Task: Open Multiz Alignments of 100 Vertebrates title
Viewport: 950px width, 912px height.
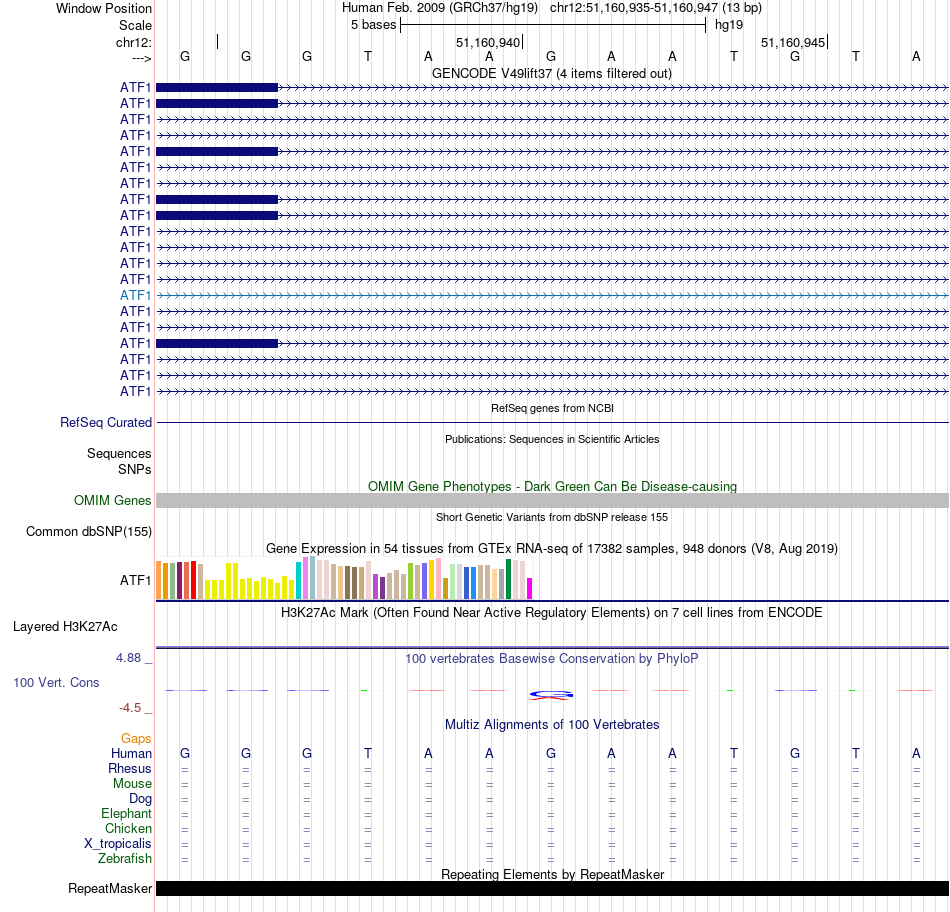Action: coord(552,725)
